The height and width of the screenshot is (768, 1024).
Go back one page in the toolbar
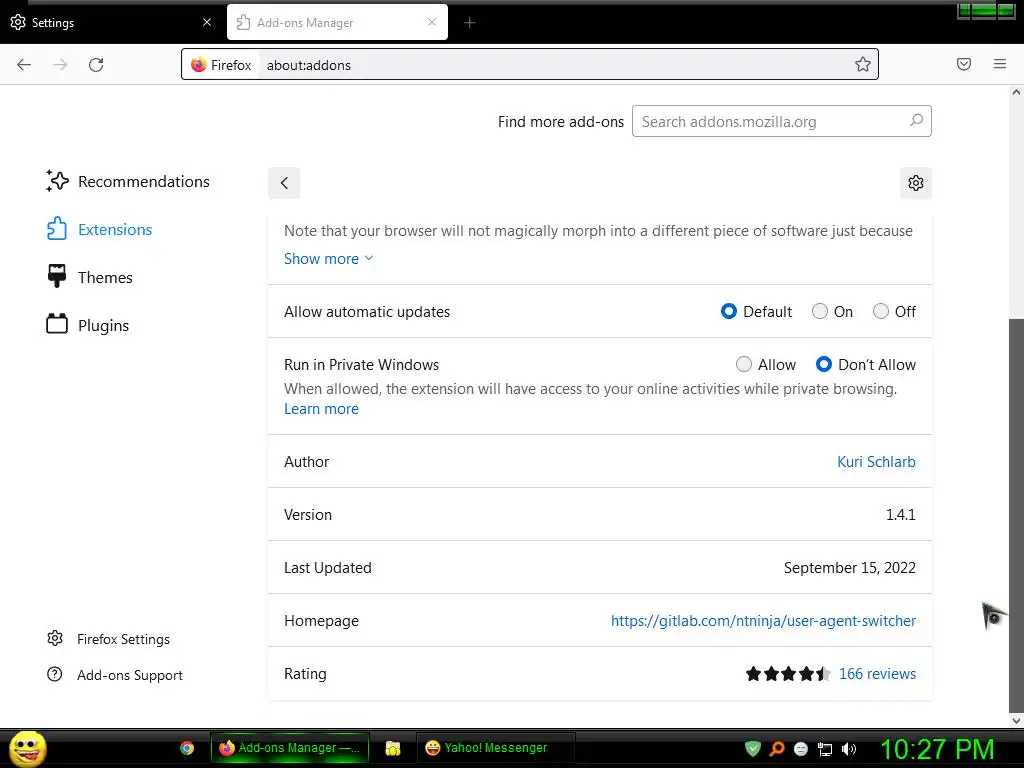click(x=24, y=65)
